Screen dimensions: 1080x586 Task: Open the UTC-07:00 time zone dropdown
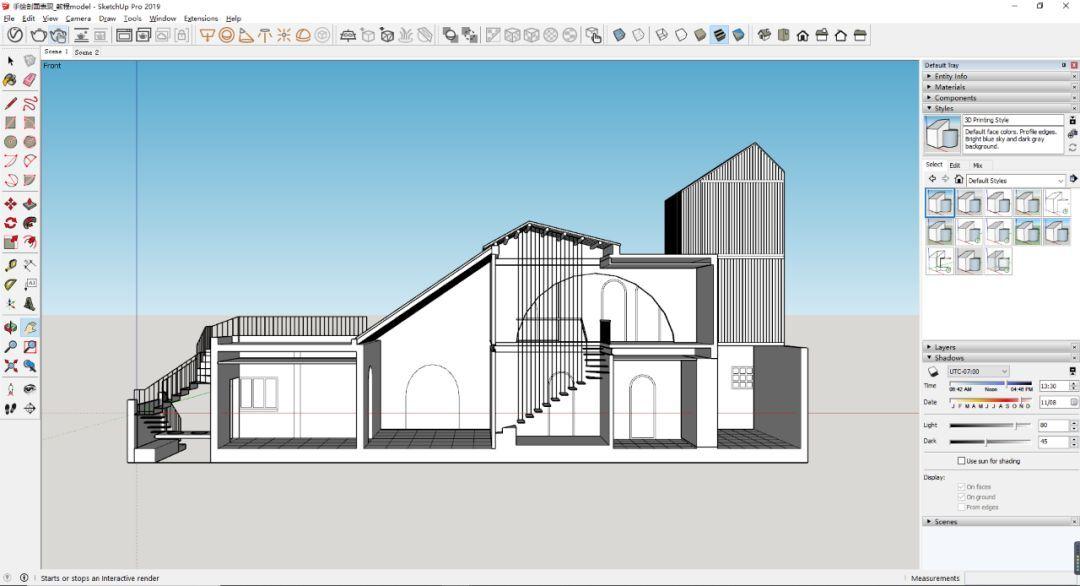978,371
